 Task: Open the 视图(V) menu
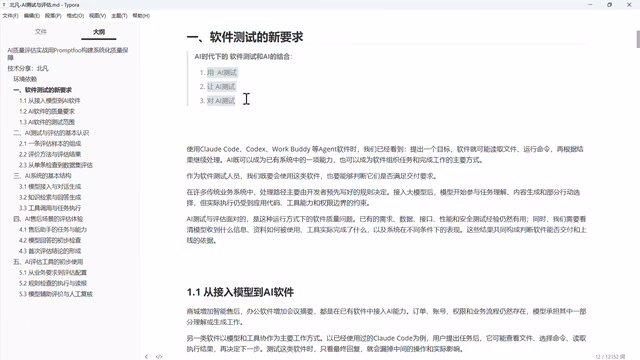pyautogui.click(x=97, y=16)
